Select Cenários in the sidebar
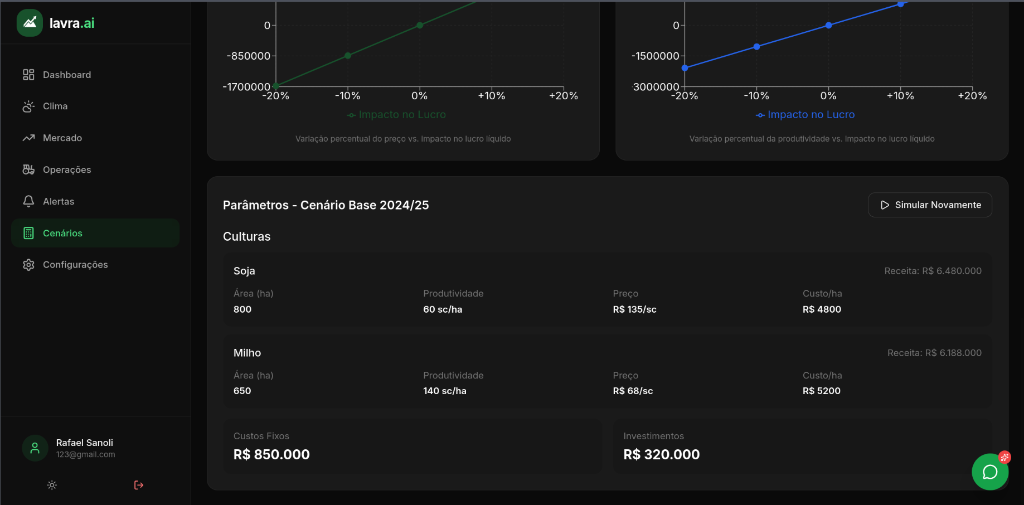The height and width of the screenshot is (505, 1024). (95, 233)
